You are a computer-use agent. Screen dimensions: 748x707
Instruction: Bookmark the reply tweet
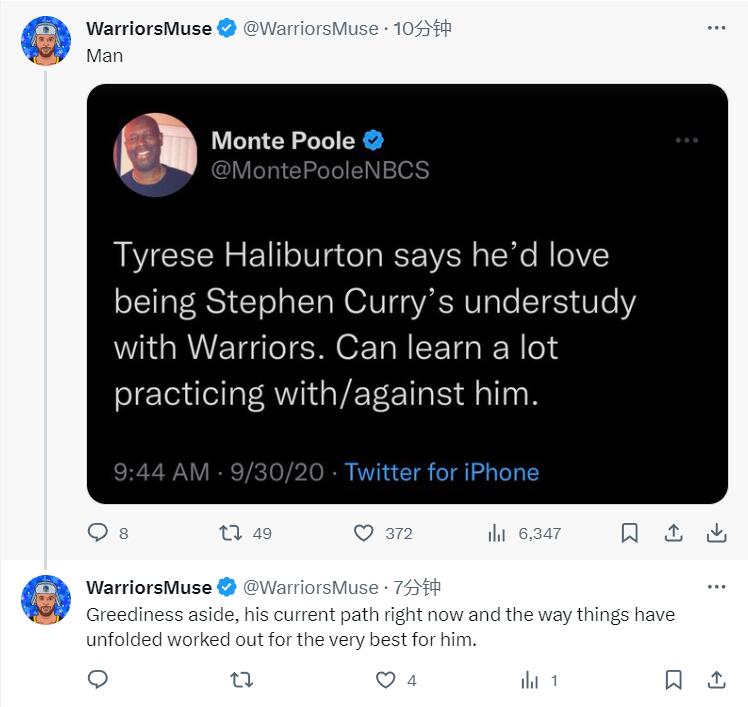pyautogui.click(x=674, y=680)
